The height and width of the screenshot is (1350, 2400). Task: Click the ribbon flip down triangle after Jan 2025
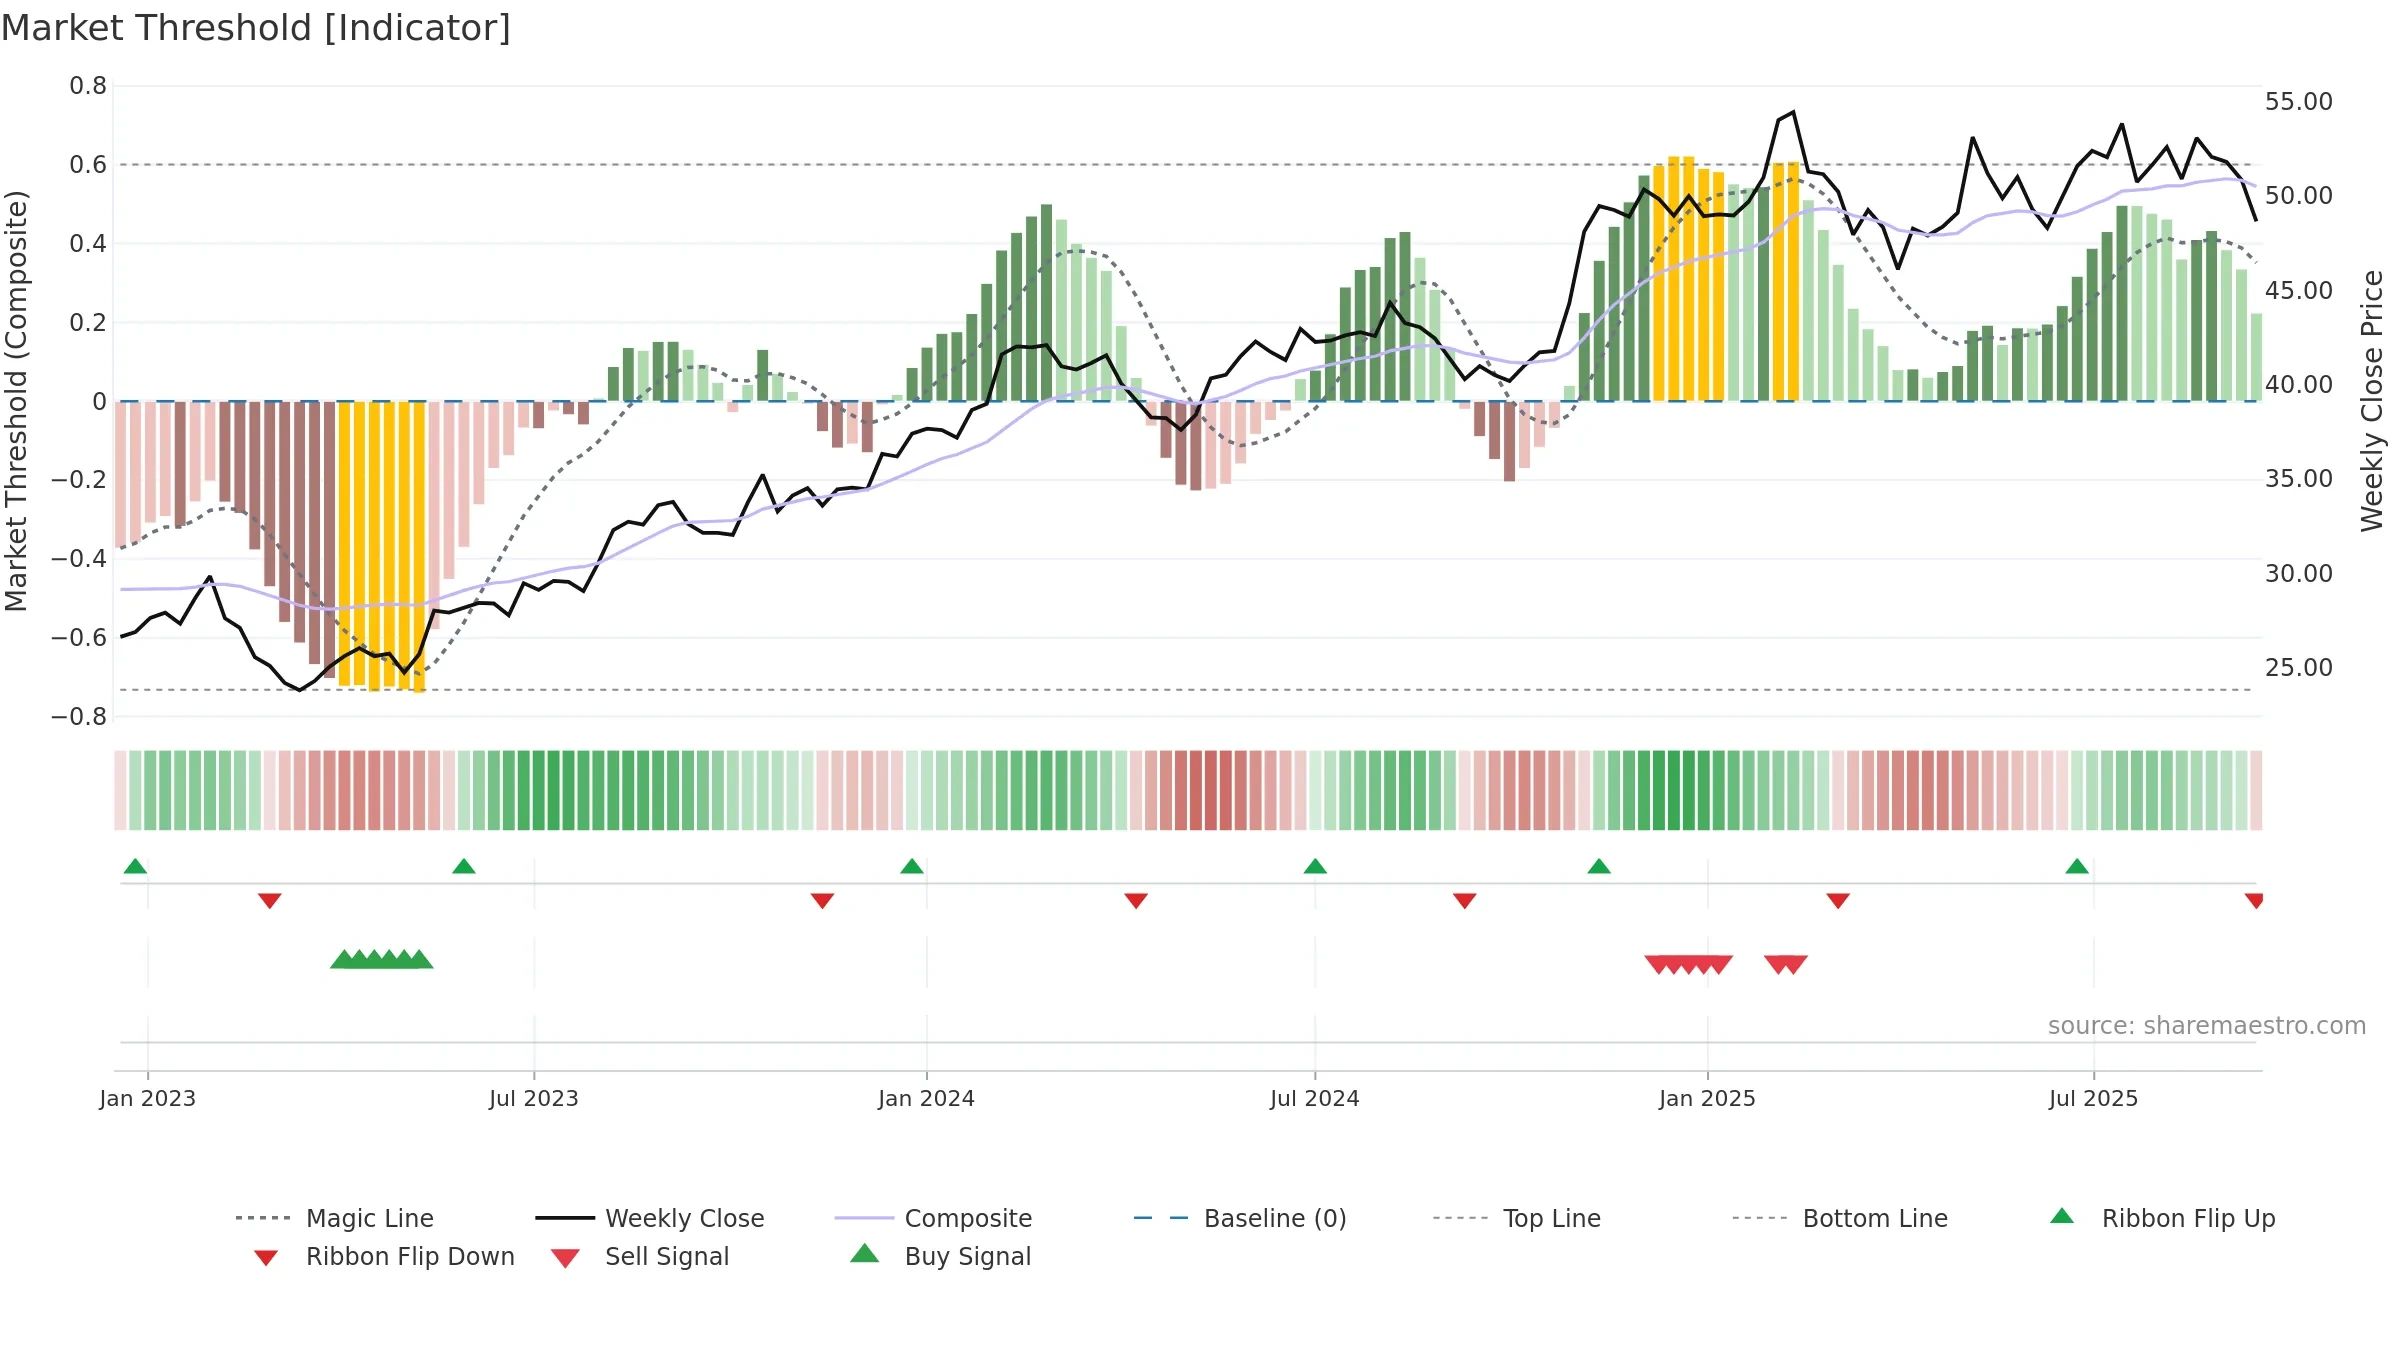(1838, 901)
